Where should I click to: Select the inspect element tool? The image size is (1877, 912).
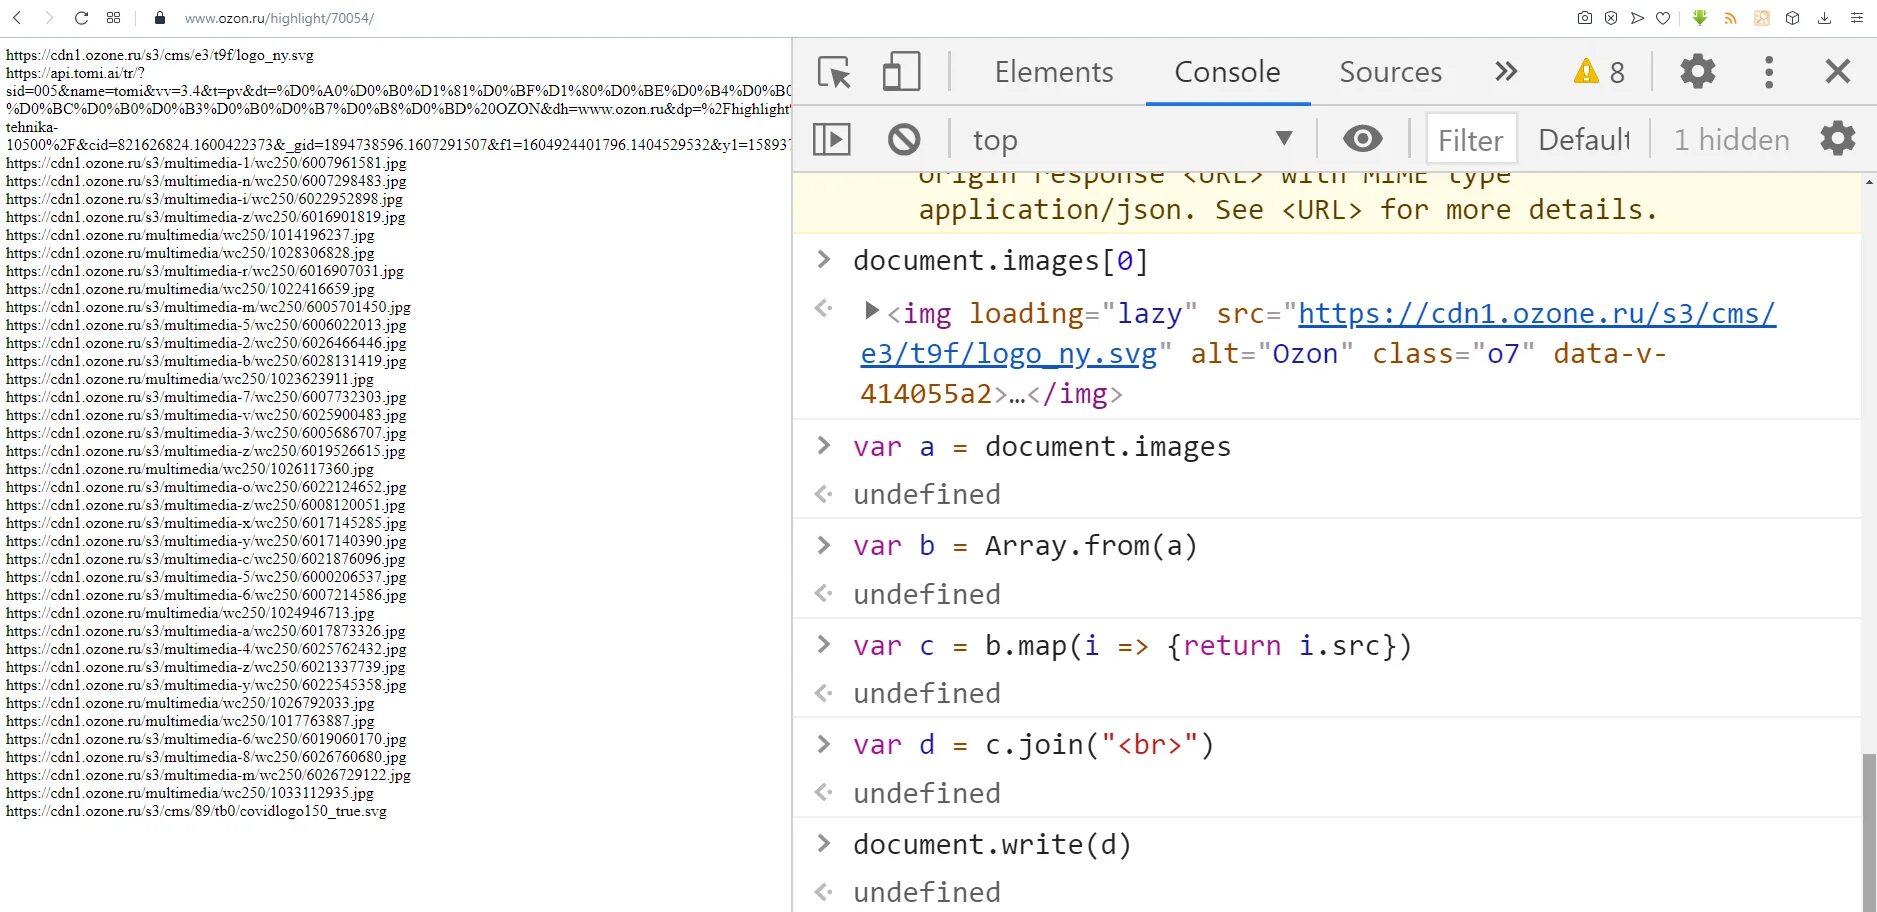[831, 71]
